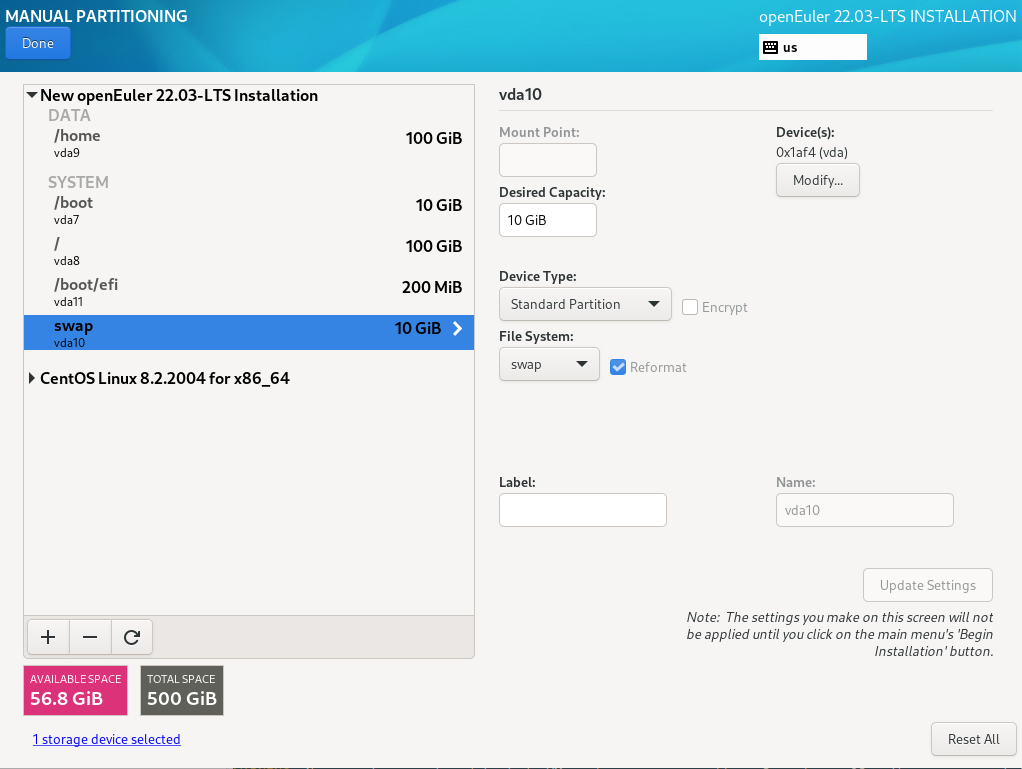Click the vda10 heading in details pane
This screenshot has width=1022, height=769.
520,94
